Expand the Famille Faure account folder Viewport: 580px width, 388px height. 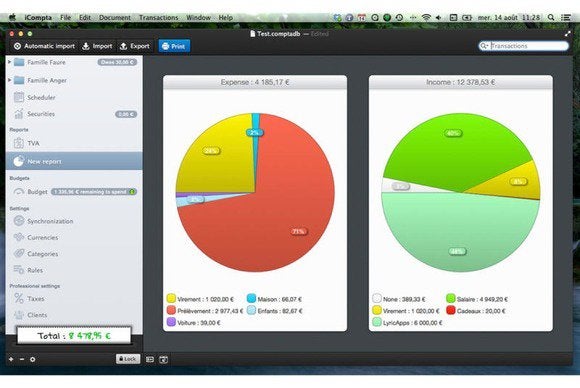click(x=10, y=62)
